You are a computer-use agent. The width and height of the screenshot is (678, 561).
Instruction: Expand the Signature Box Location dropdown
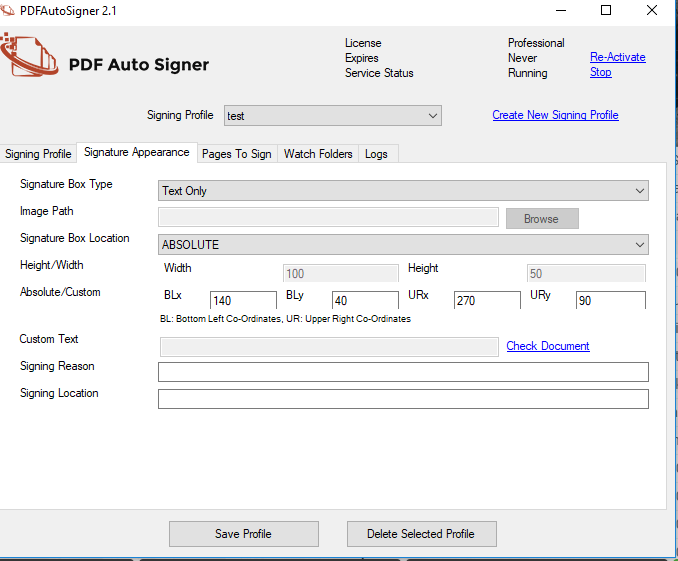coord(403,245)
